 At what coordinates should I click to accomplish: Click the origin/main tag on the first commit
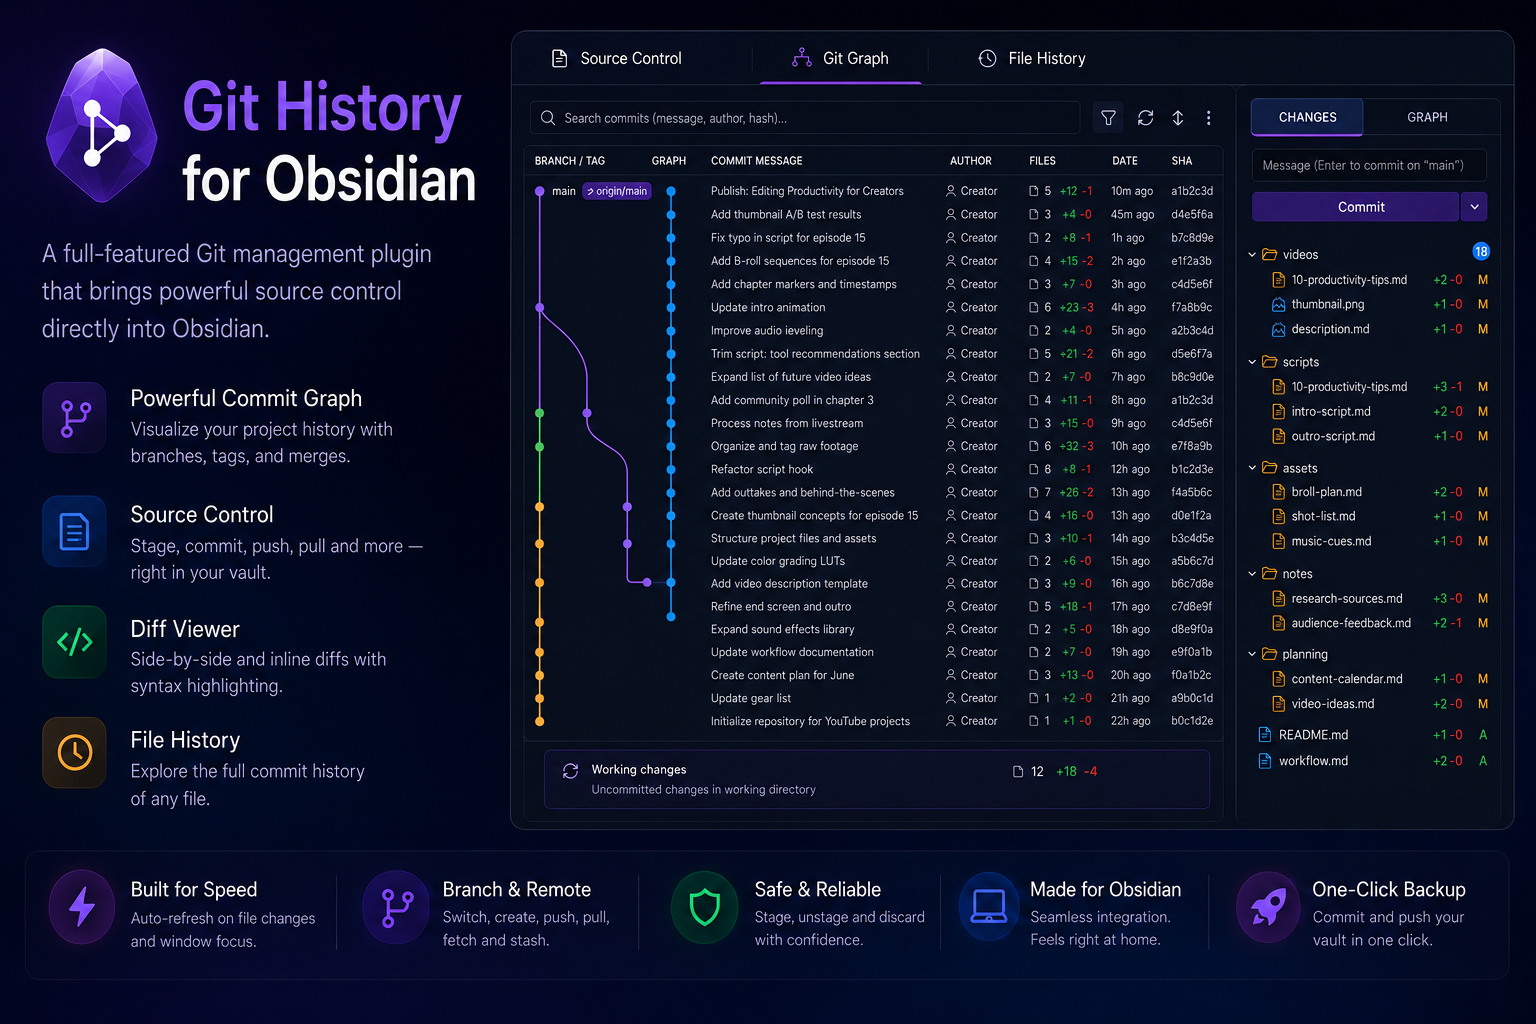(617, 191)
